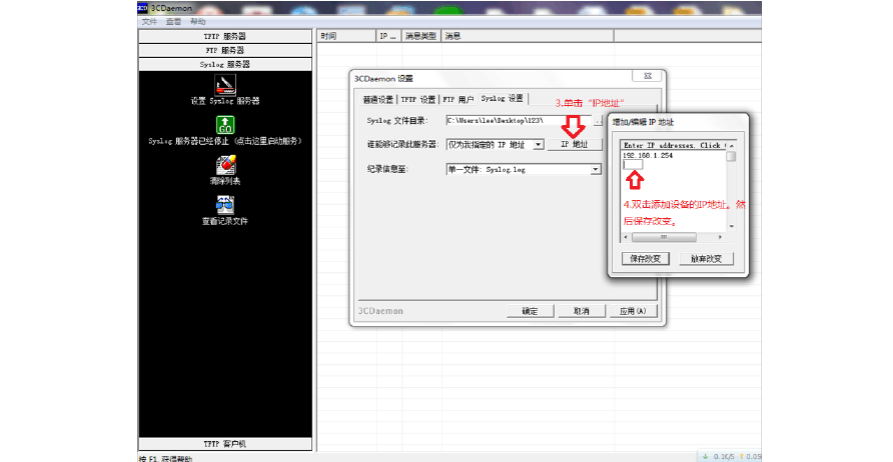Switch to the FTP 用户 tab

click(x=458, y=100)
